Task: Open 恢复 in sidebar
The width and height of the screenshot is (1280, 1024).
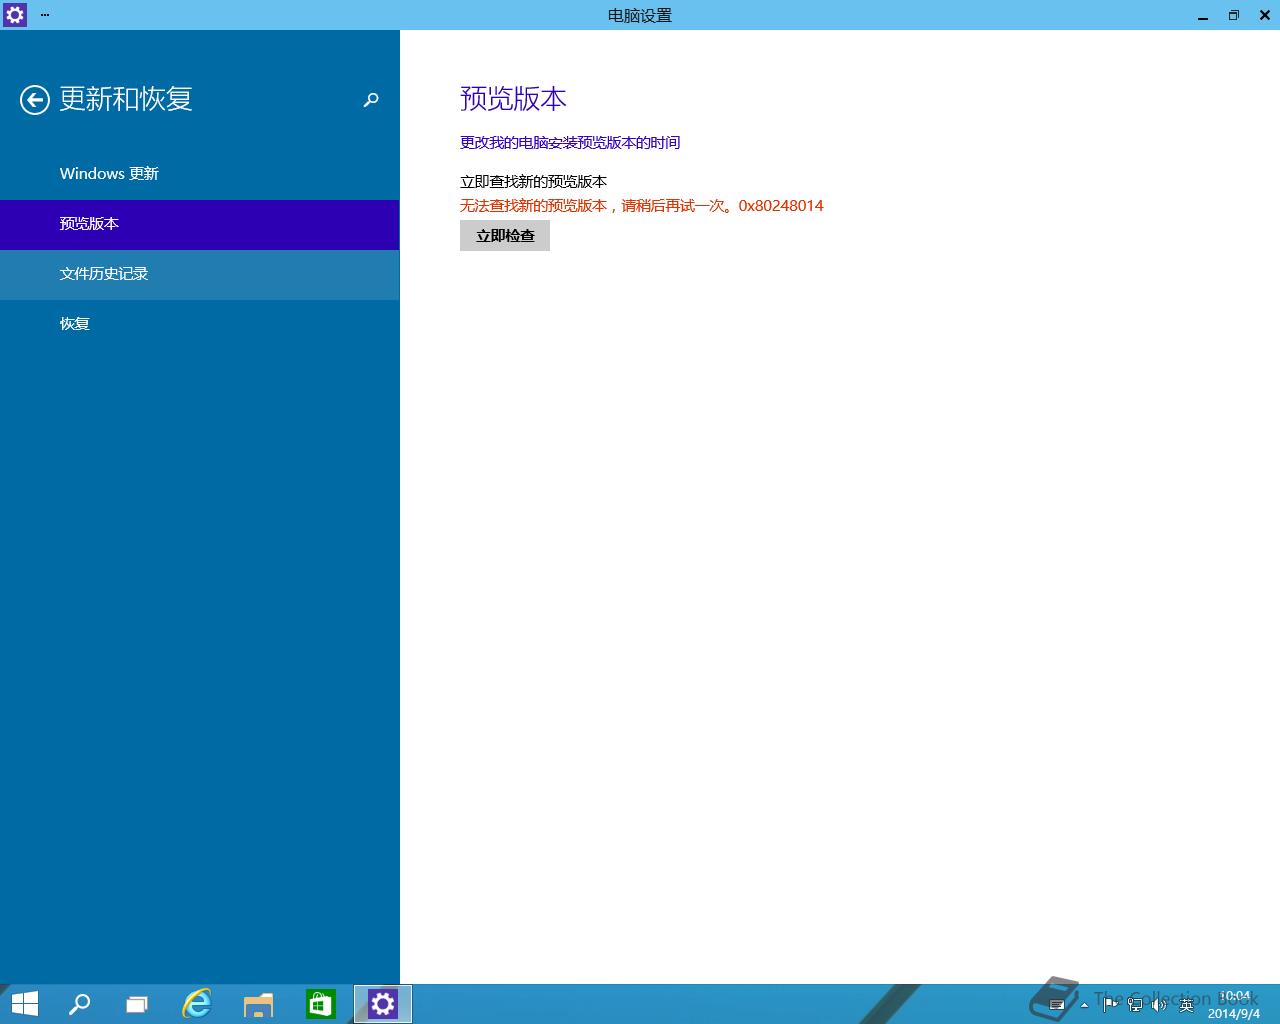Action: coord(200,324)
